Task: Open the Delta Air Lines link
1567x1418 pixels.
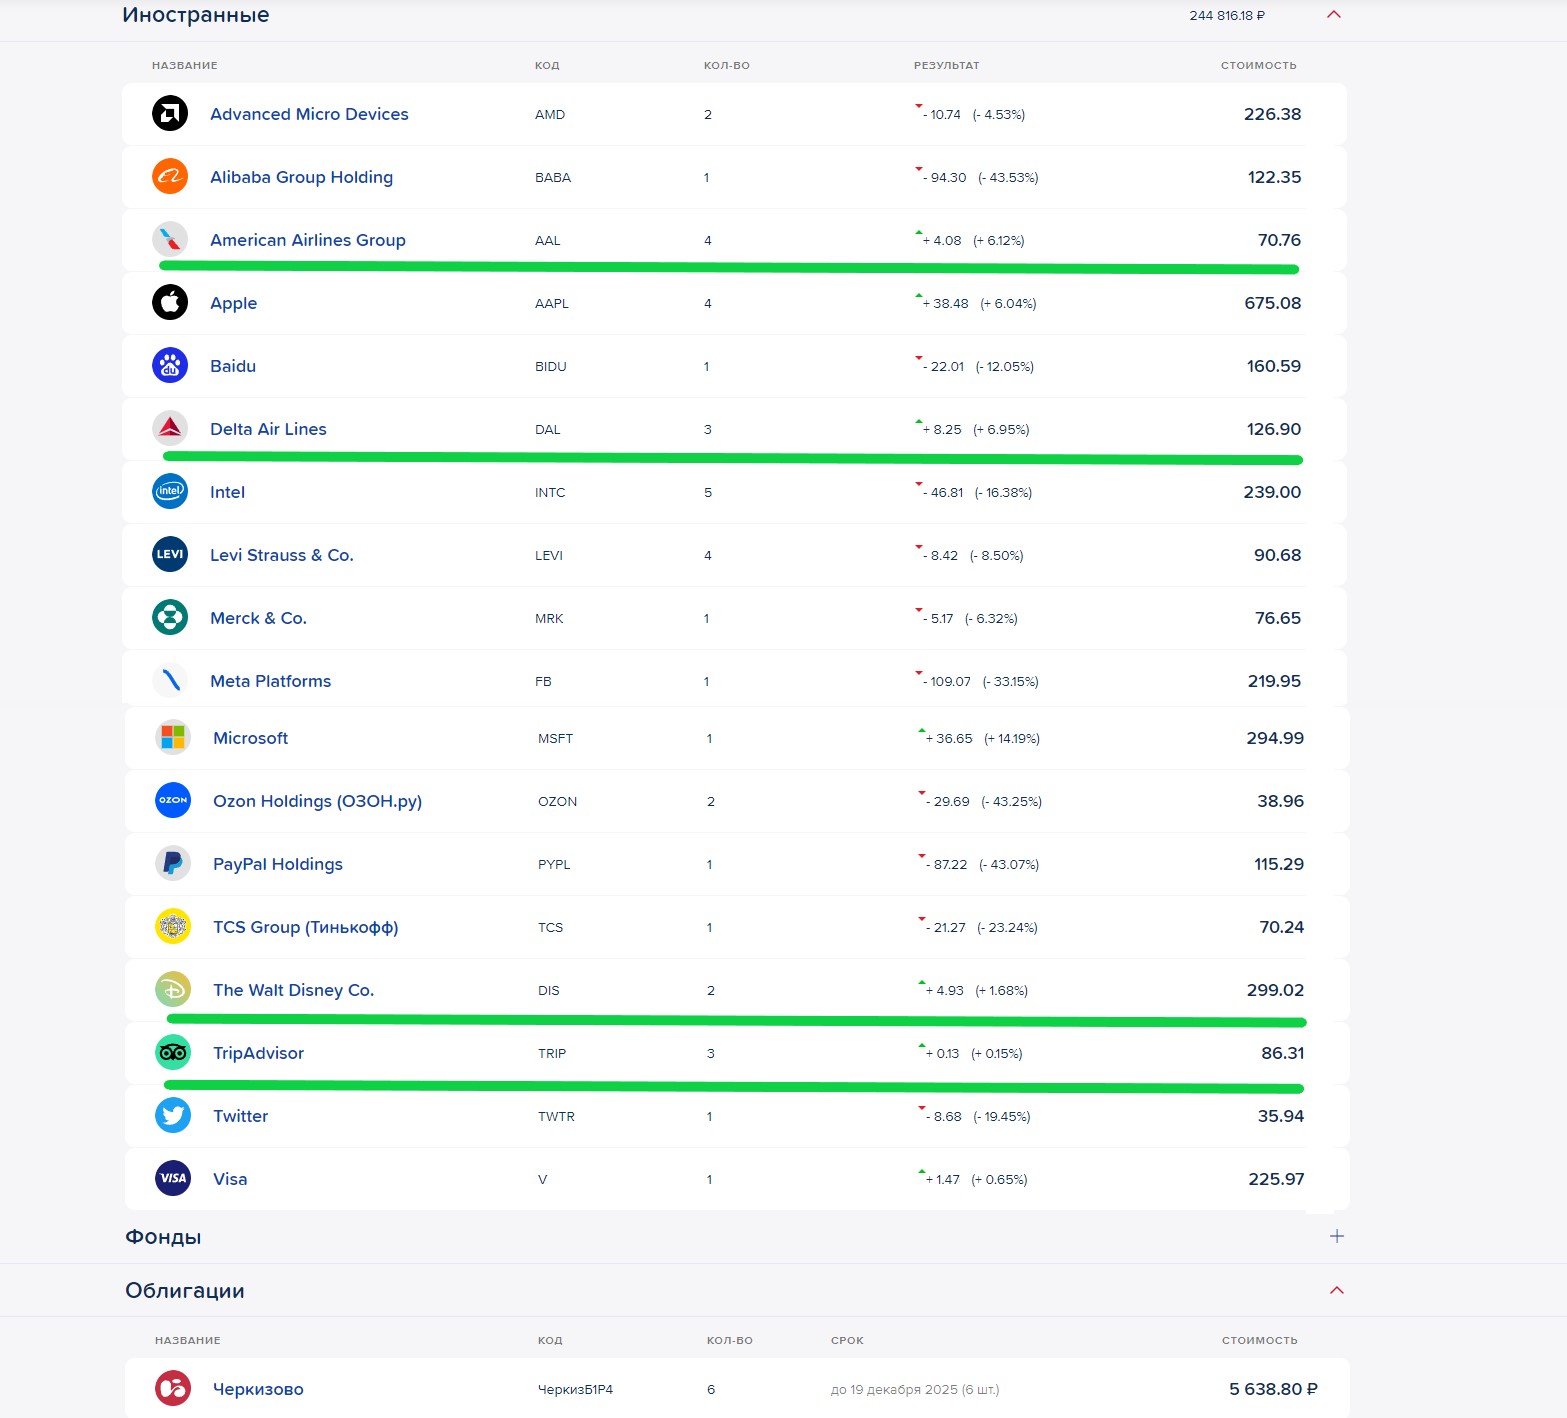Action: click(x=268, y=429)
